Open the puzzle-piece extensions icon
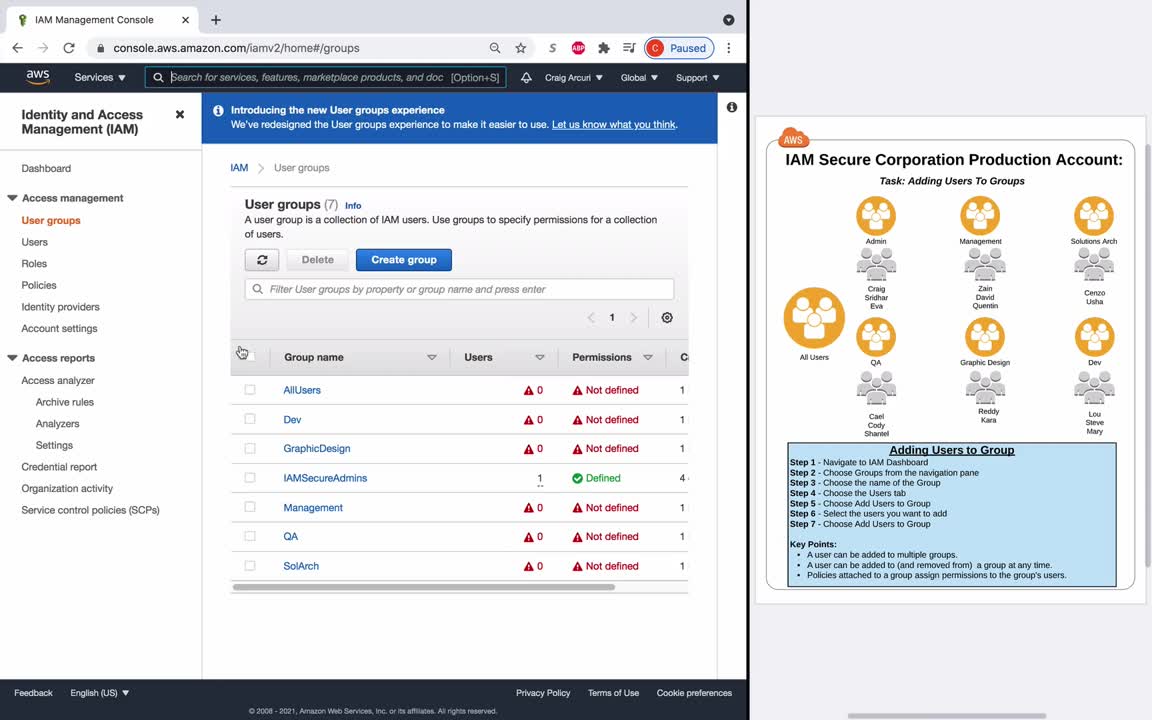Viewport: 1152px width, 720px height. [604, 48]
